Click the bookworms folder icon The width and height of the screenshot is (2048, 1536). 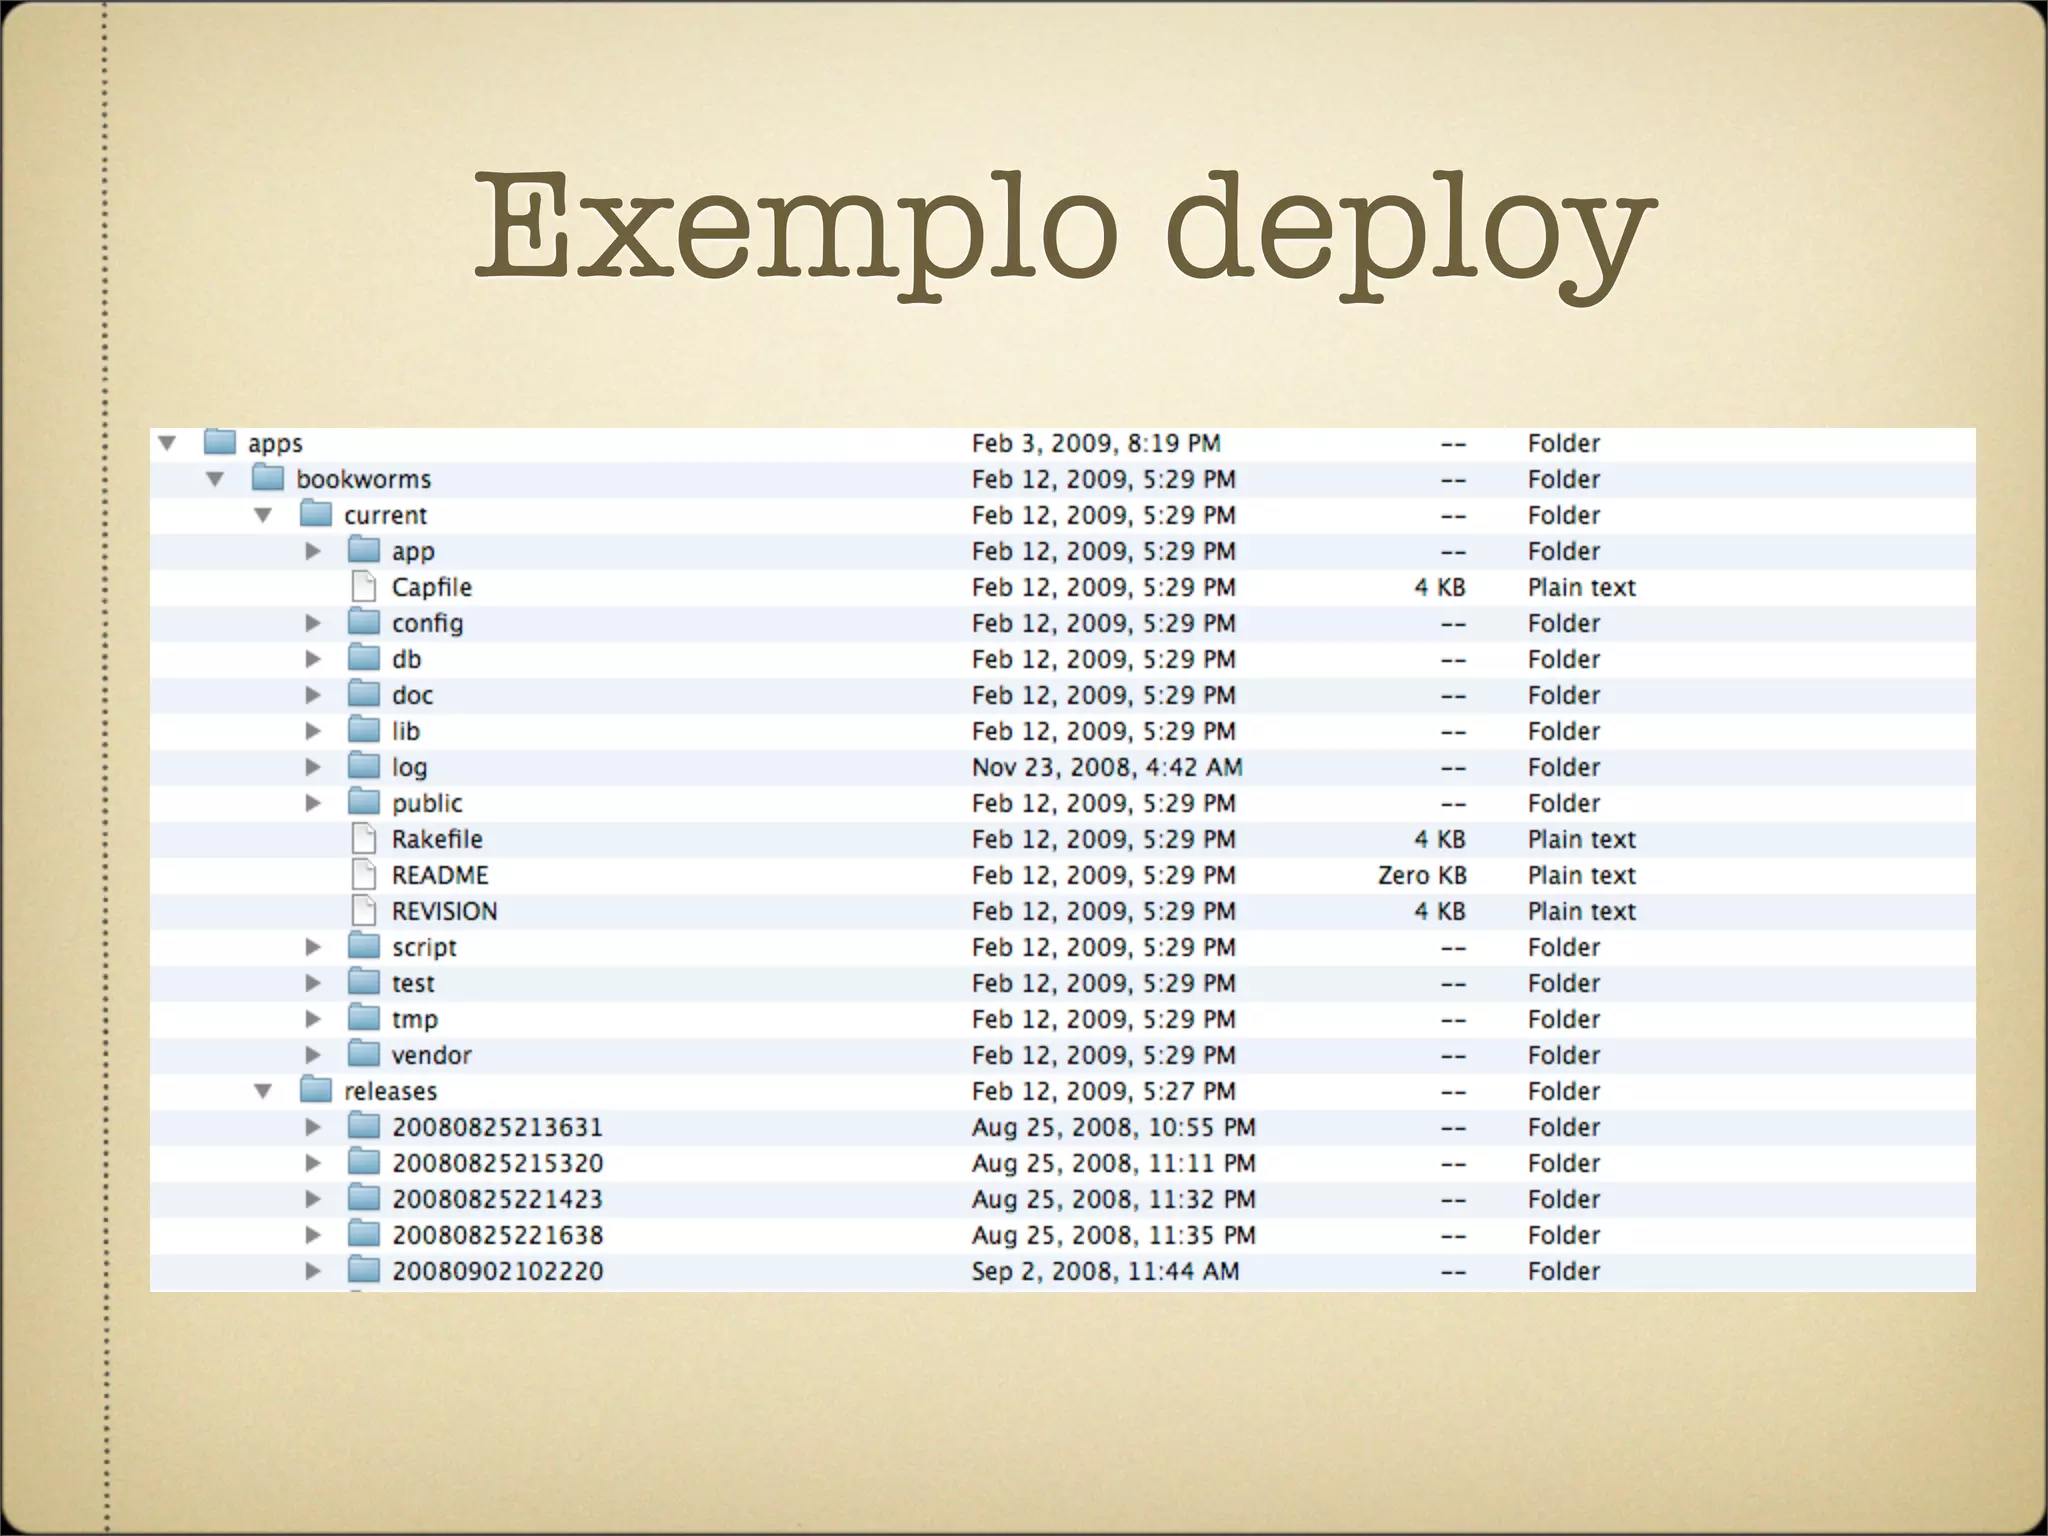pos(267,478)
